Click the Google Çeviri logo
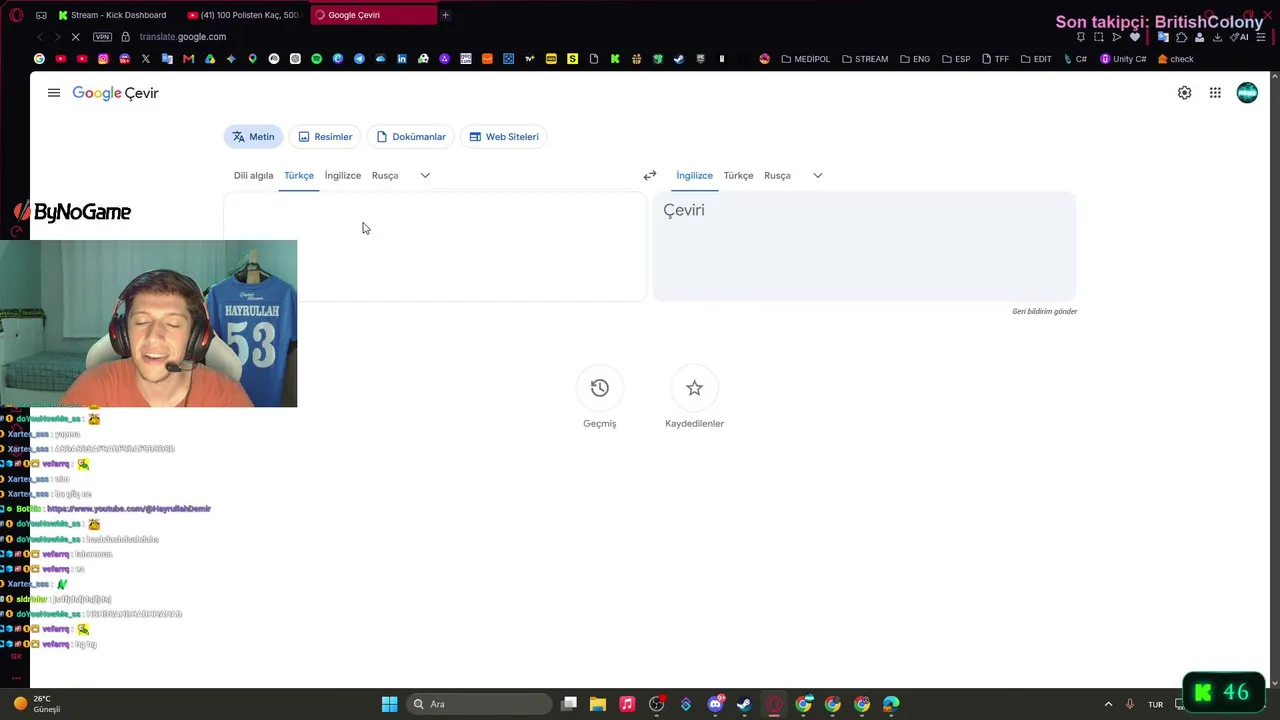 [115, 93]
